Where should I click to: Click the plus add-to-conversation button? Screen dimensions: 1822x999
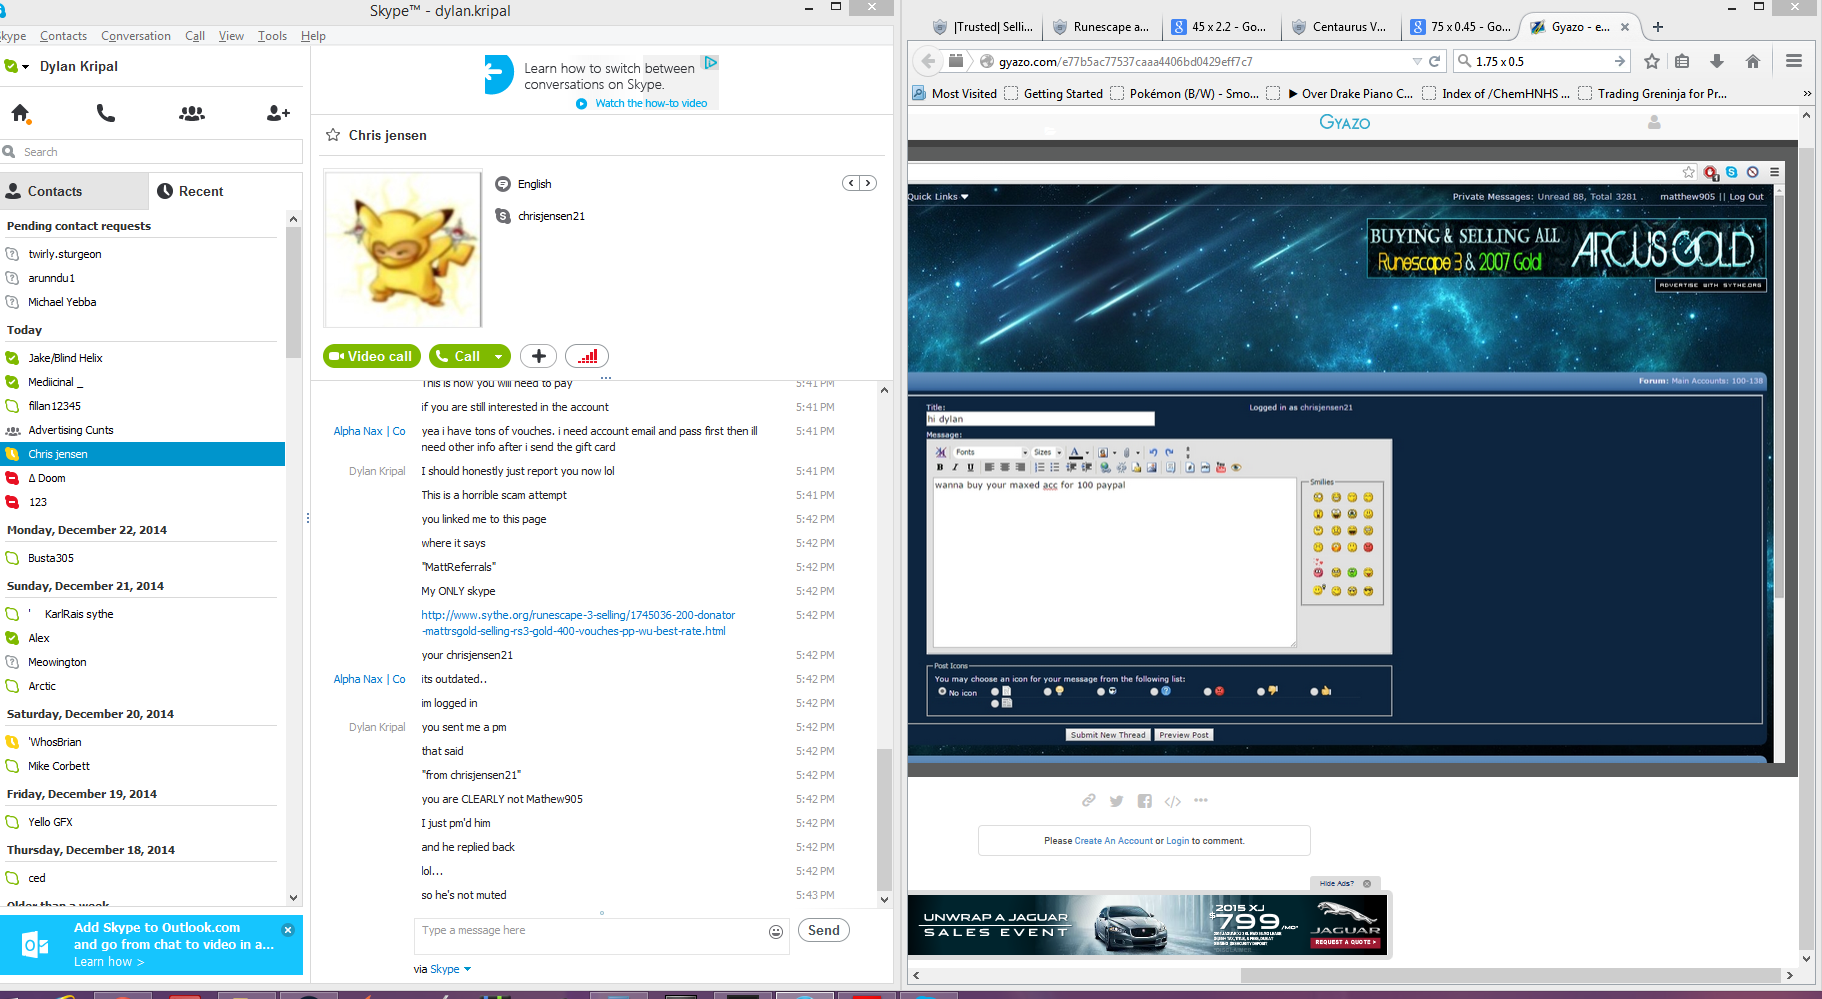[x=538, y=356]
